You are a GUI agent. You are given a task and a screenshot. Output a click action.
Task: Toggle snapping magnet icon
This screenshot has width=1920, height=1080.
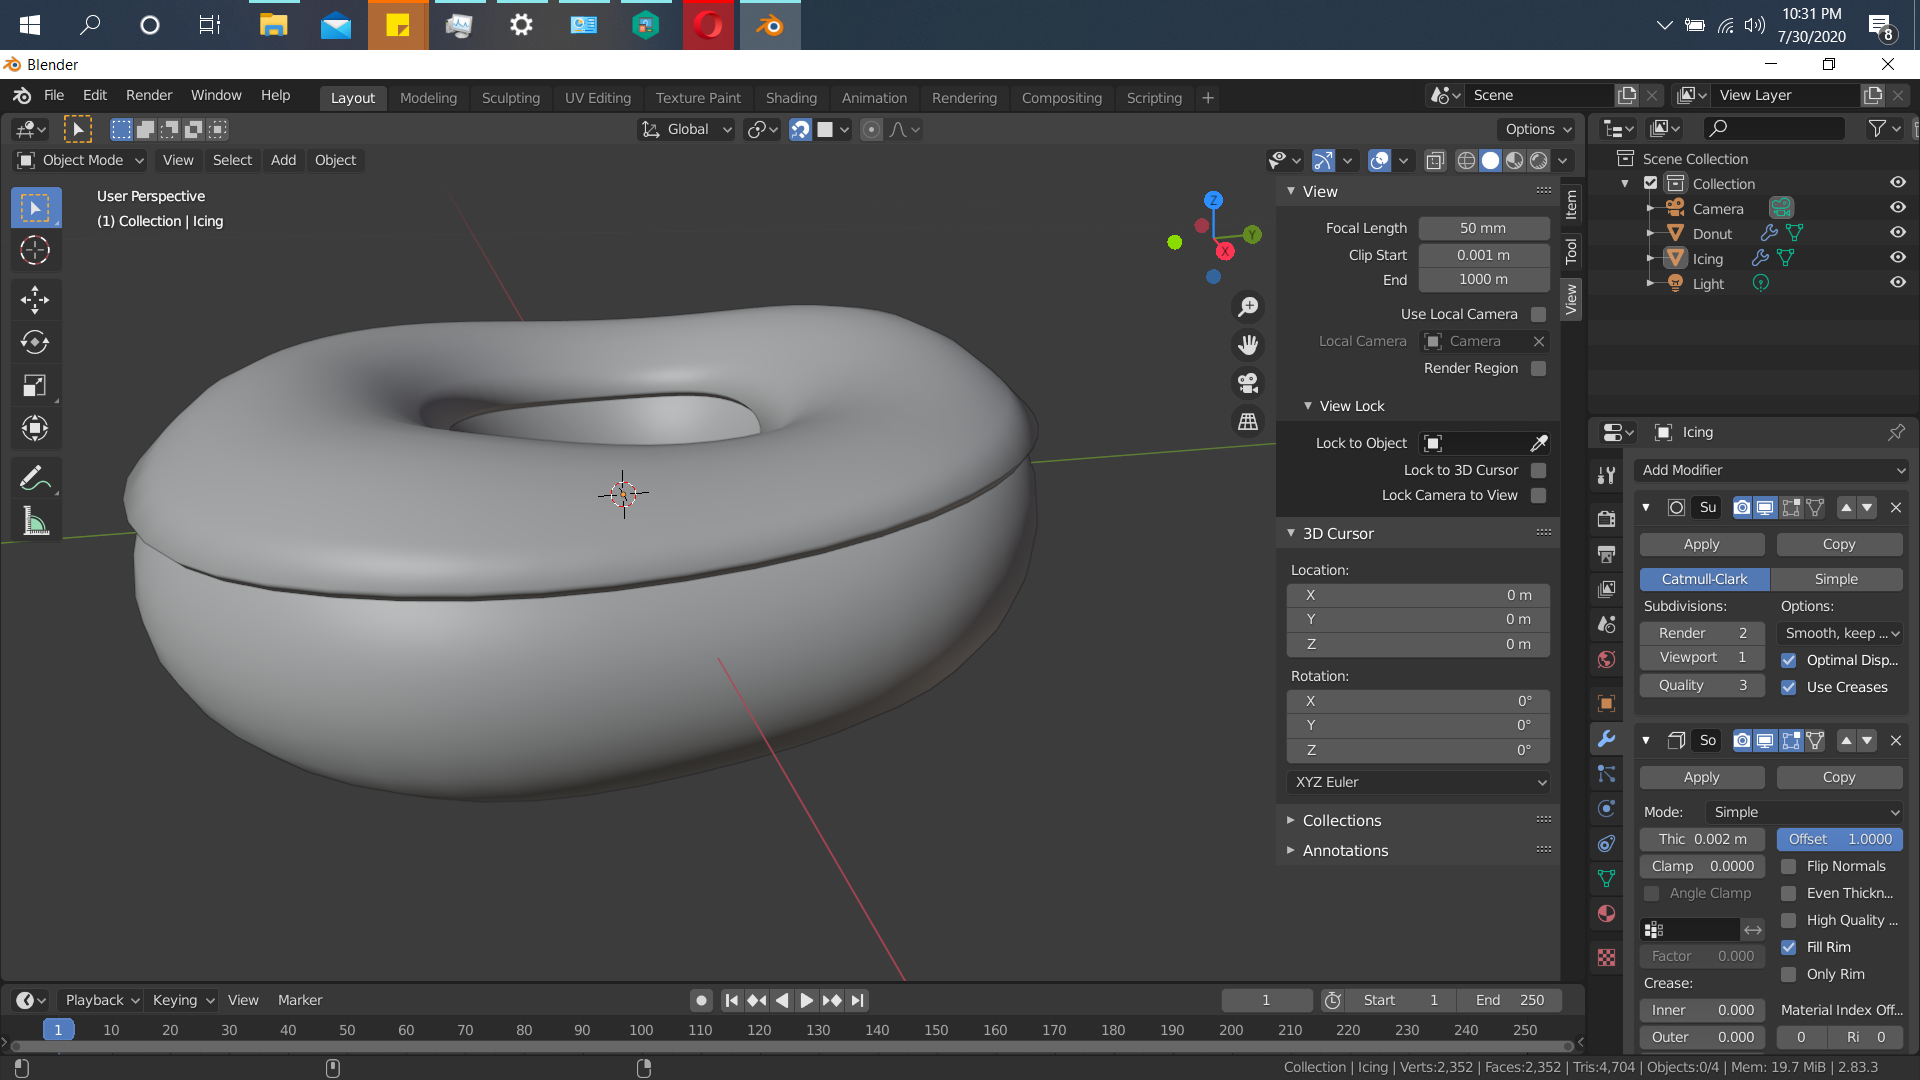pyautogui.click(x=800, y=129)
